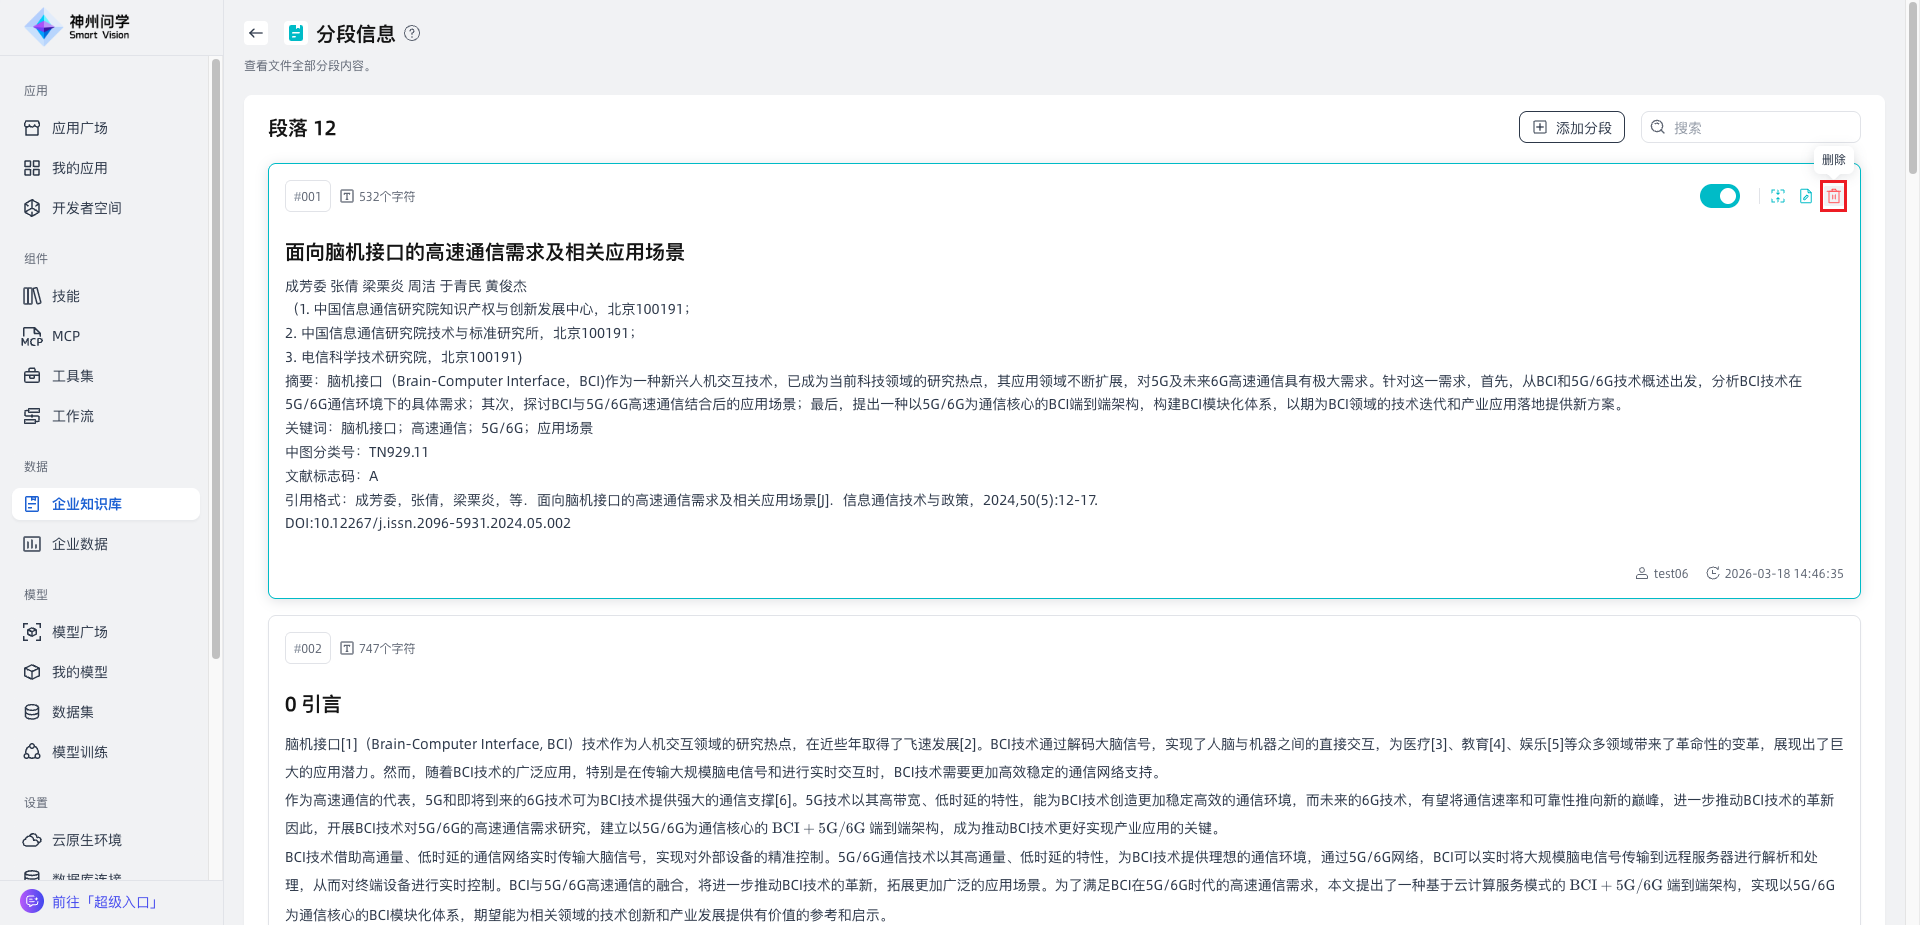Click the main page vertical scrollbar
1920x925 pixels.
(x=1913, y=90)
